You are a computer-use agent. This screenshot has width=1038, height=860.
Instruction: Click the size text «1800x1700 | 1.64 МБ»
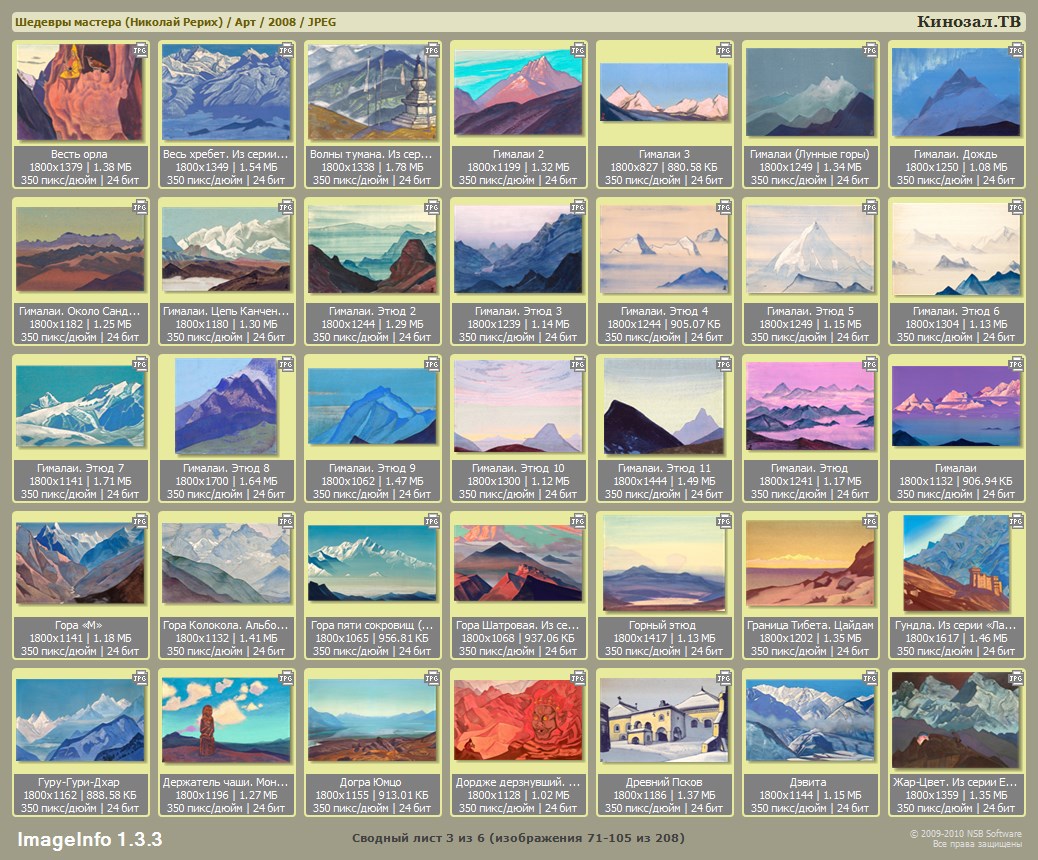(x=226, y=481)
